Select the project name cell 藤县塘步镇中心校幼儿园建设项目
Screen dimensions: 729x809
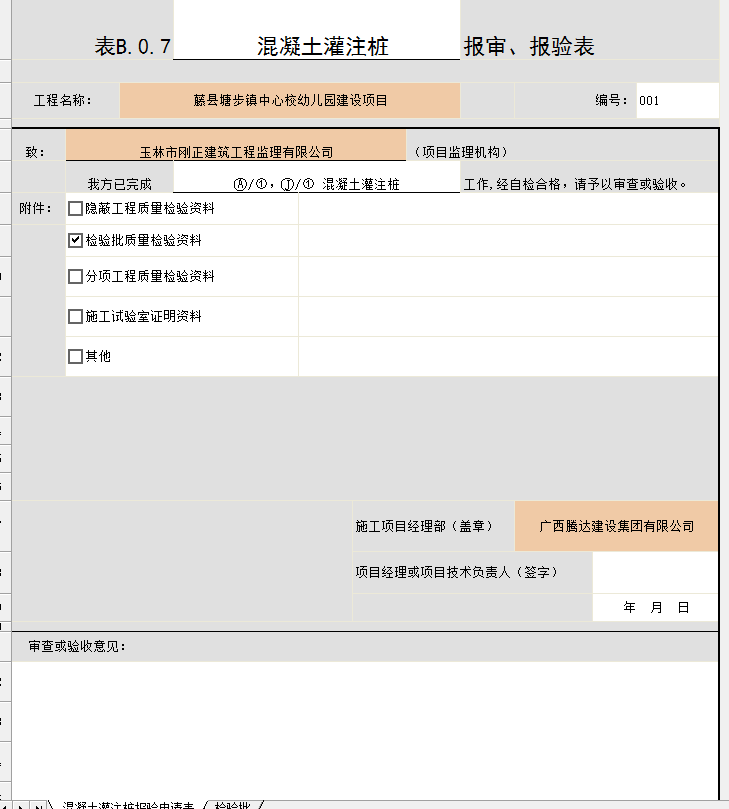click(x=290, y=101)
